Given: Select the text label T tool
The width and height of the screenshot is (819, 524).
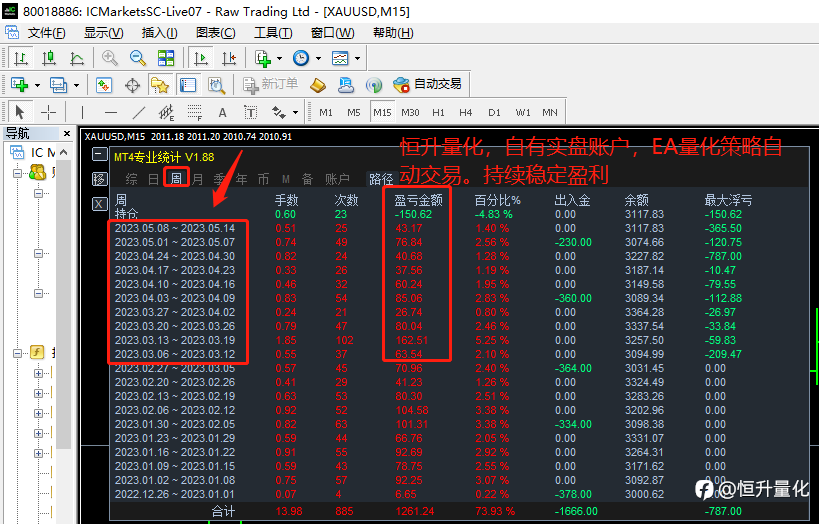Looking at the screenshot, I should (x=251, y=112).
